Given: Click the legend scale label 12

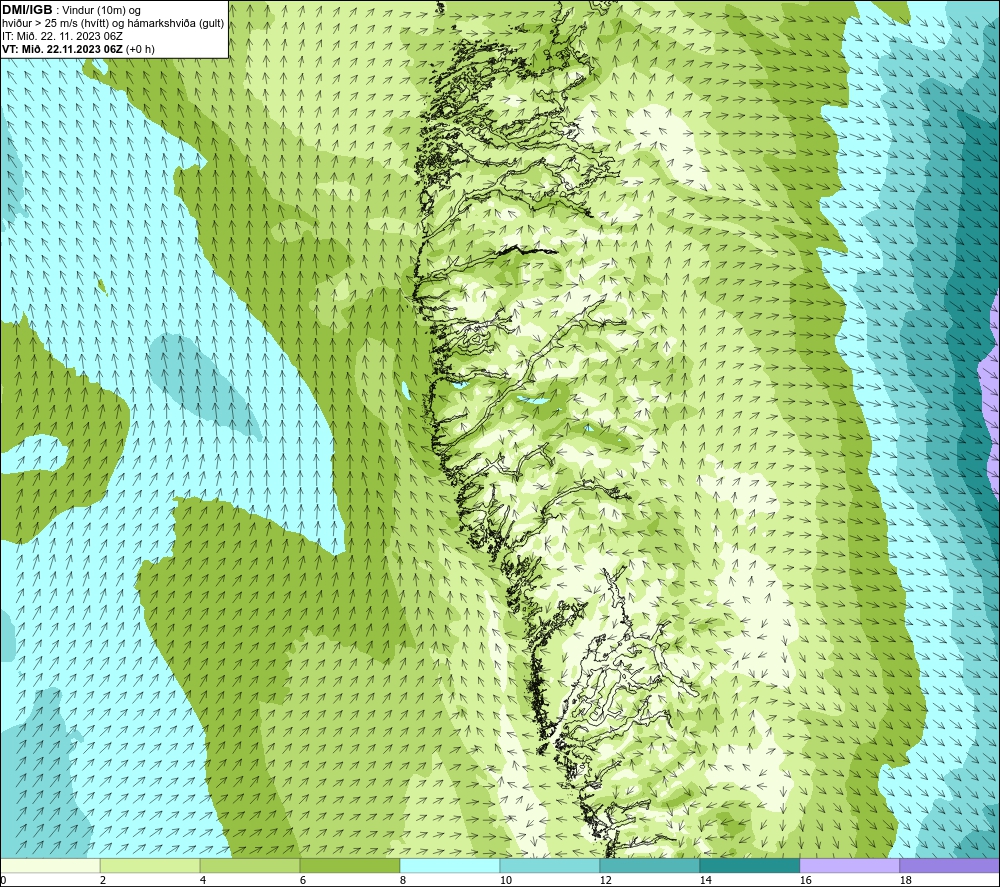Looking at the screenshot, I should 605,880.
